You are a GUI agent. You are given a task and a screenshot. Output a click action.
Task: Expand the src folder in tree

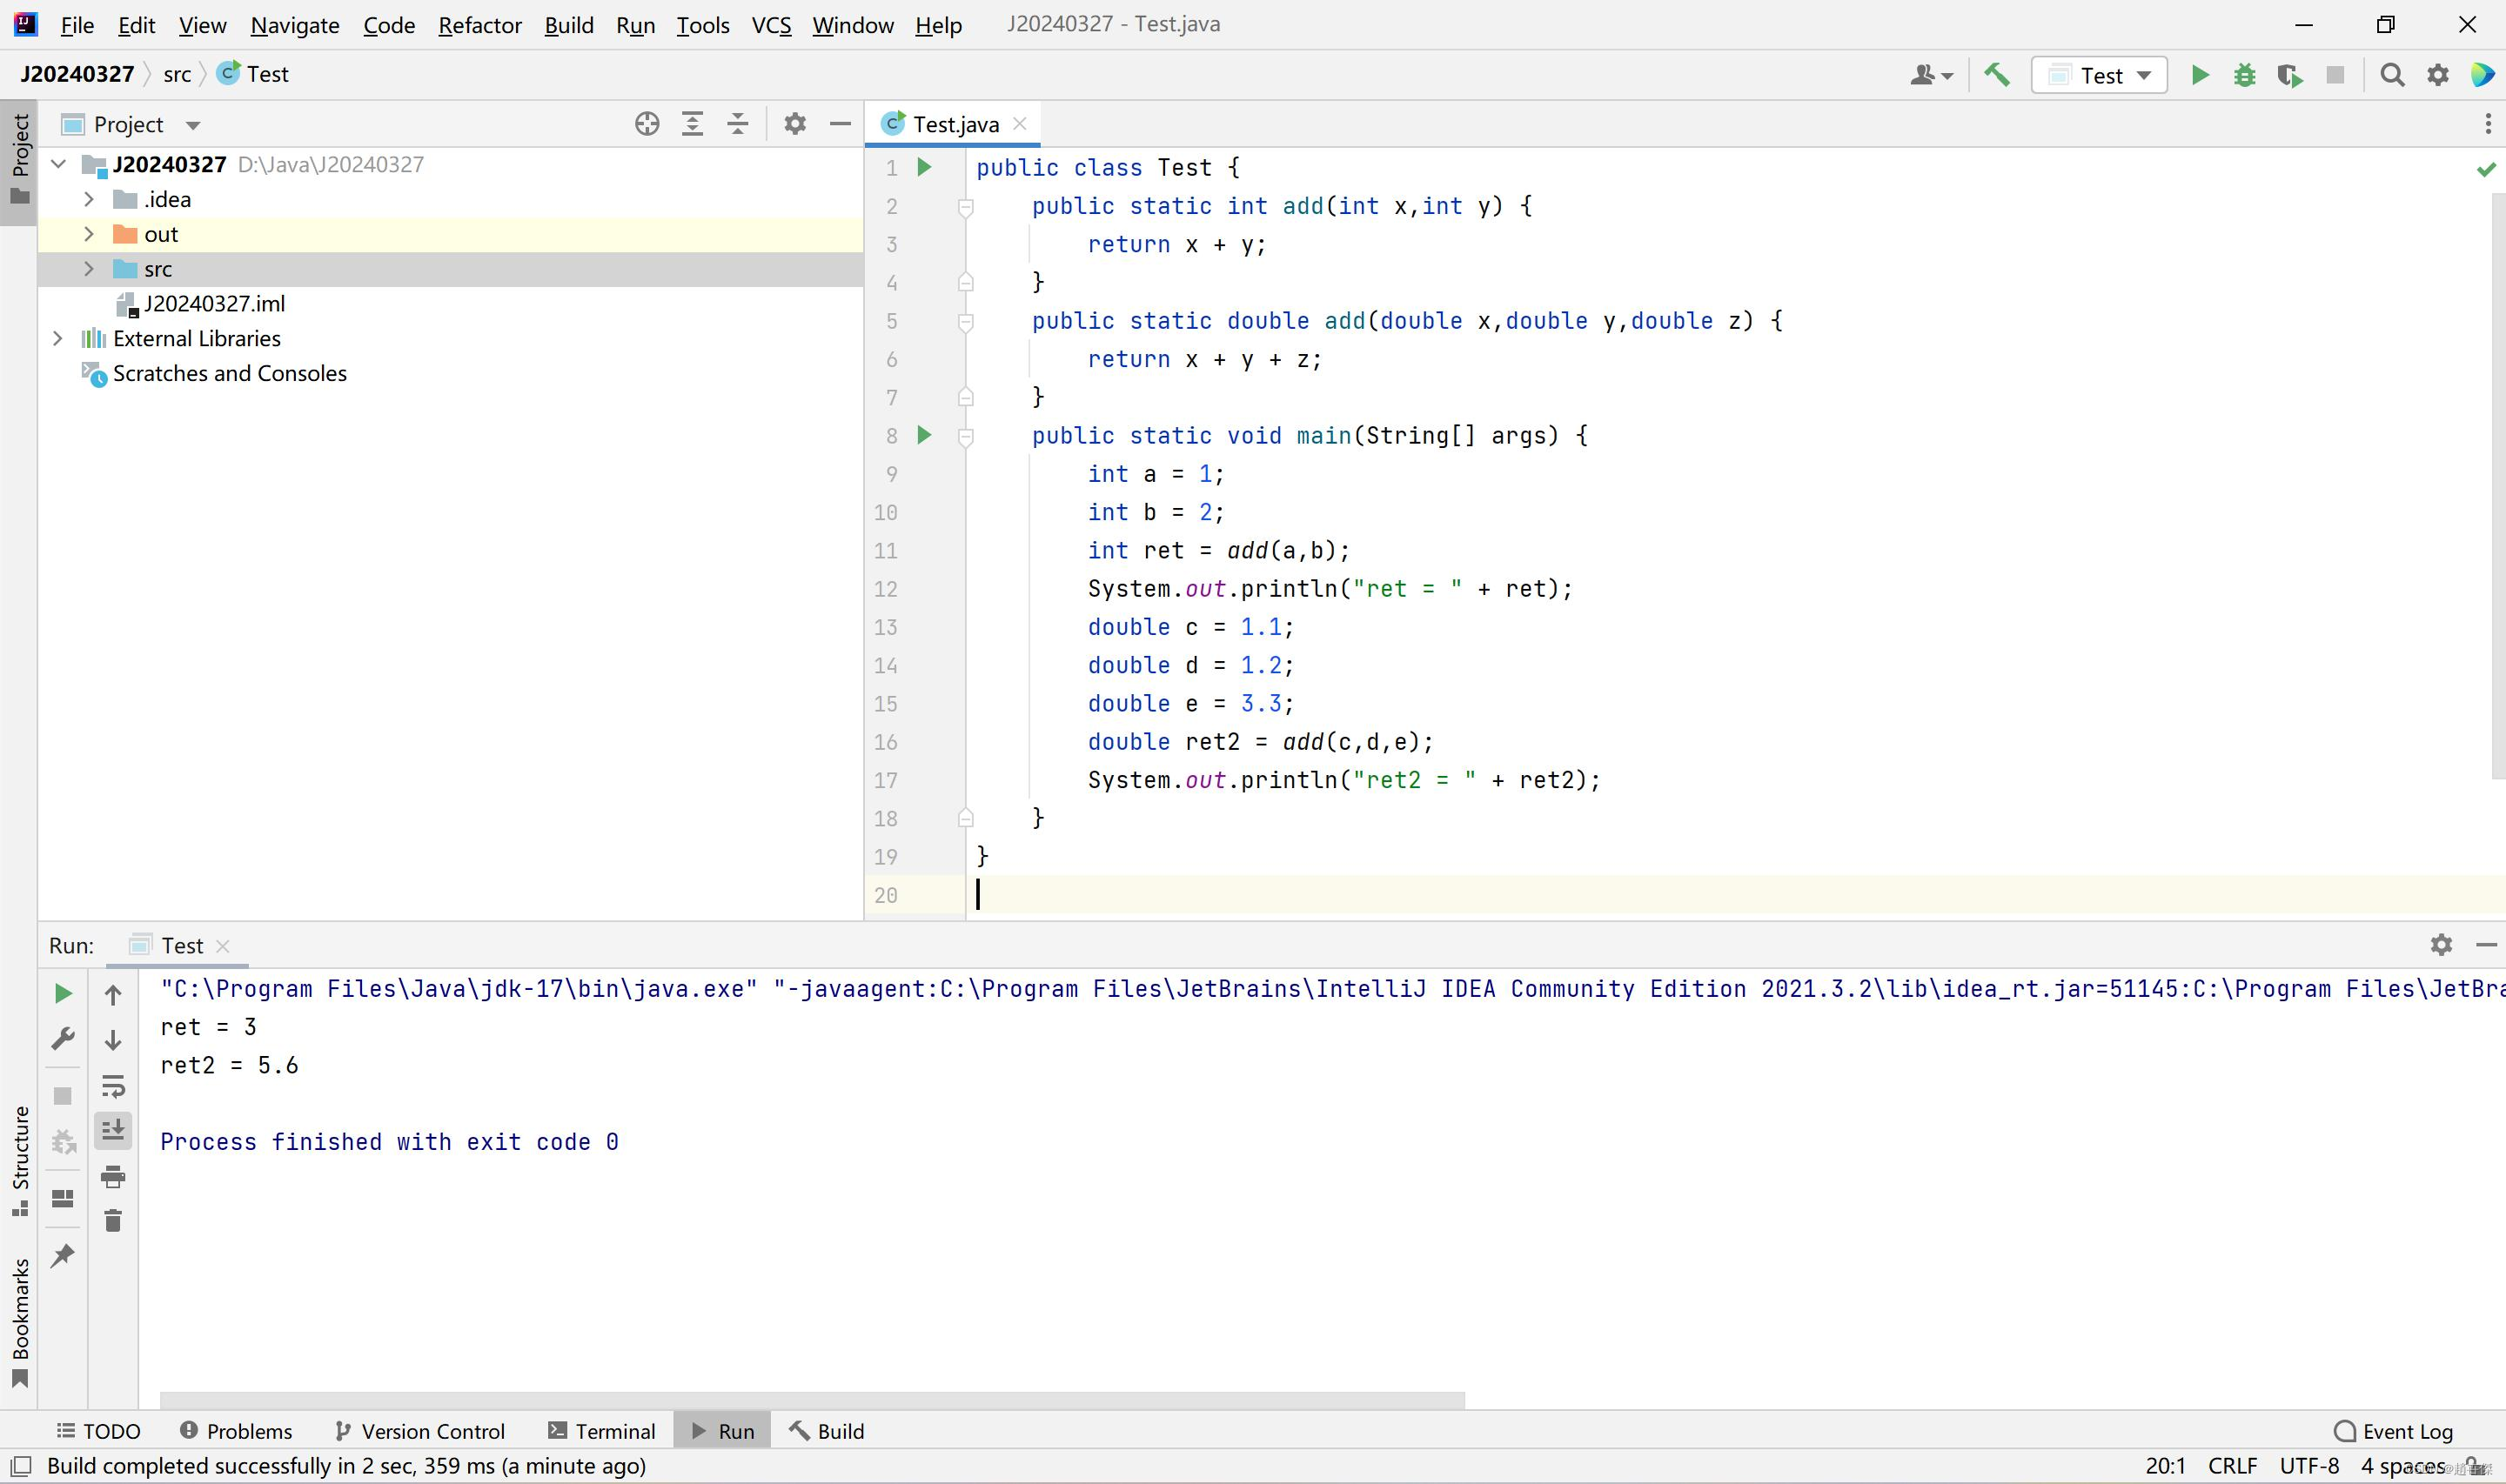click(x=89, y=269)
